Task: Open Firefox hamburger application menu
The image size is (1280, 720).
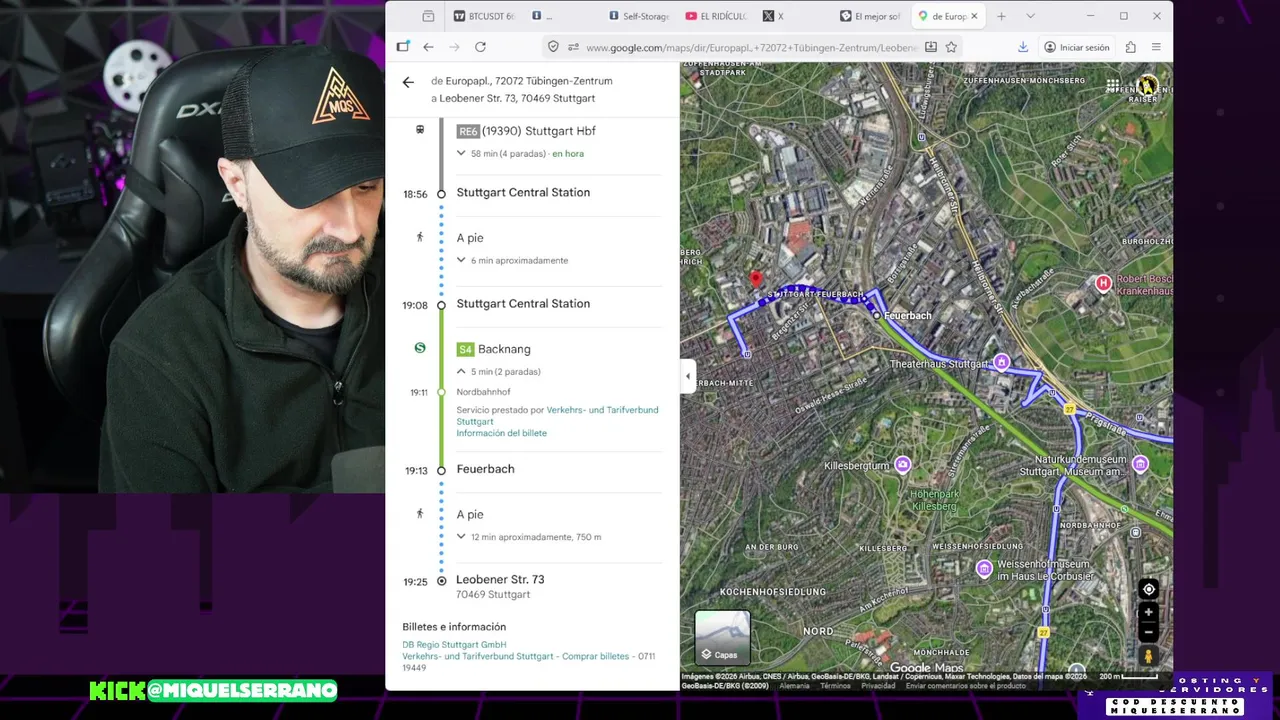Action: [x=1156, y=47]
